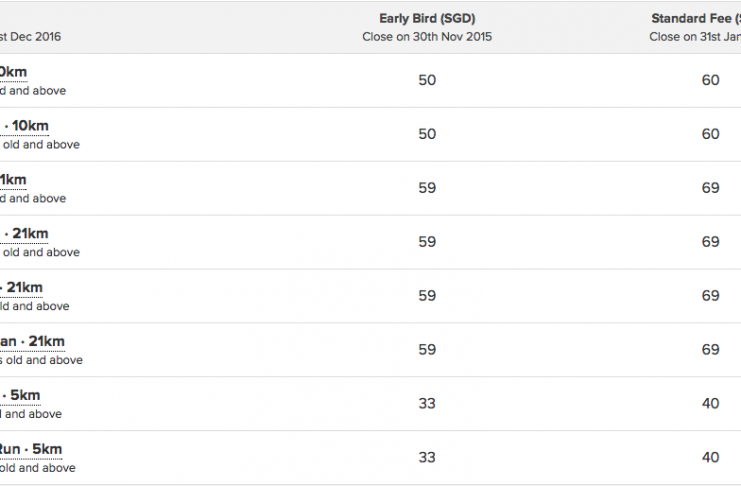The image size is (741, 486).
Task: Select Early Bird fee 50 in '· 10km' row
Action: coord(427,134)
